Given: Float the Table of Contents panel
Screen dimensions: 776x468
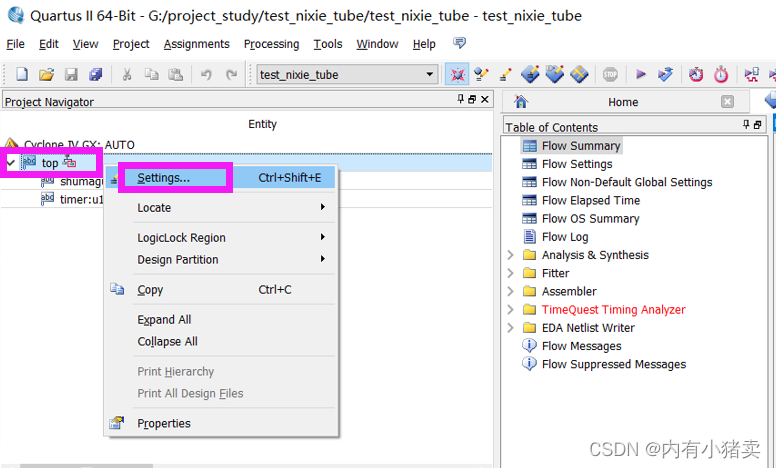Looking at the screenshot, I should coord(757,125).
